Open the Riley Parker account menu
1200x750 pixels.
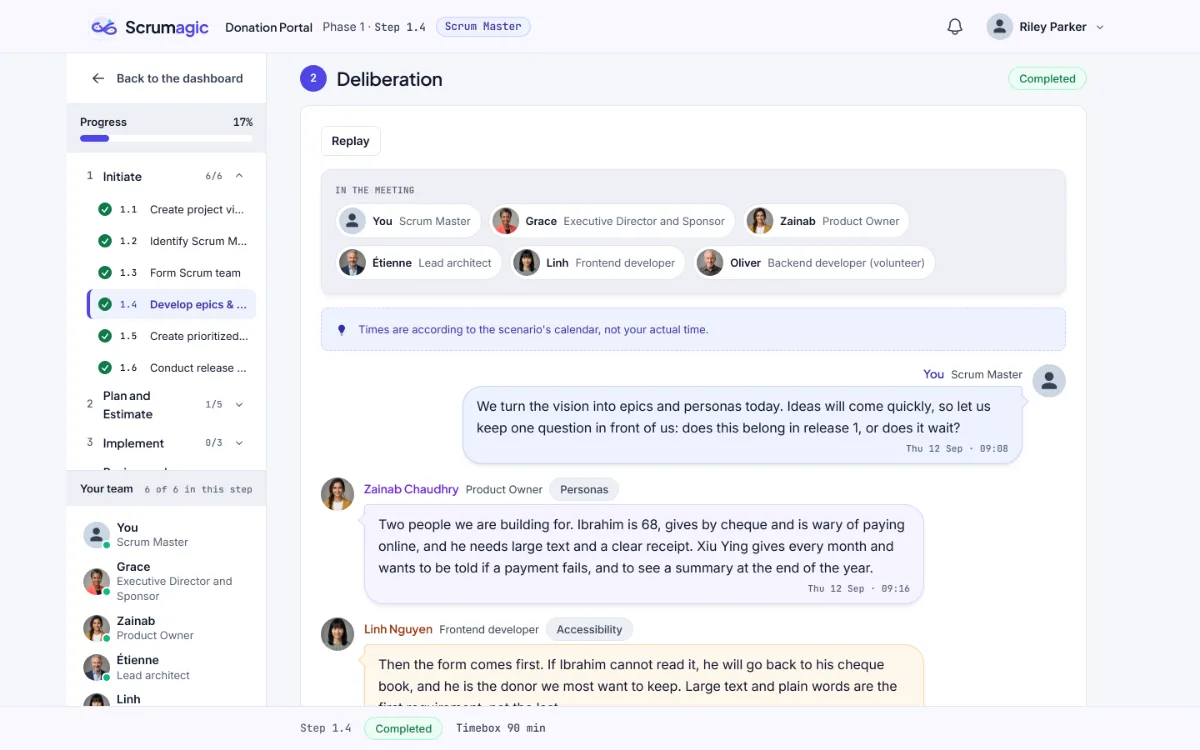point(1045,27)
